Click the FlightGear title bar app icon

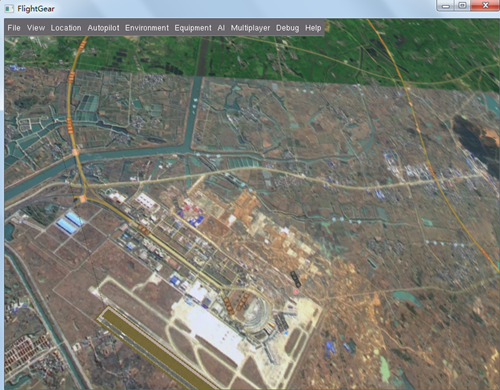click(x=9, y=9)
